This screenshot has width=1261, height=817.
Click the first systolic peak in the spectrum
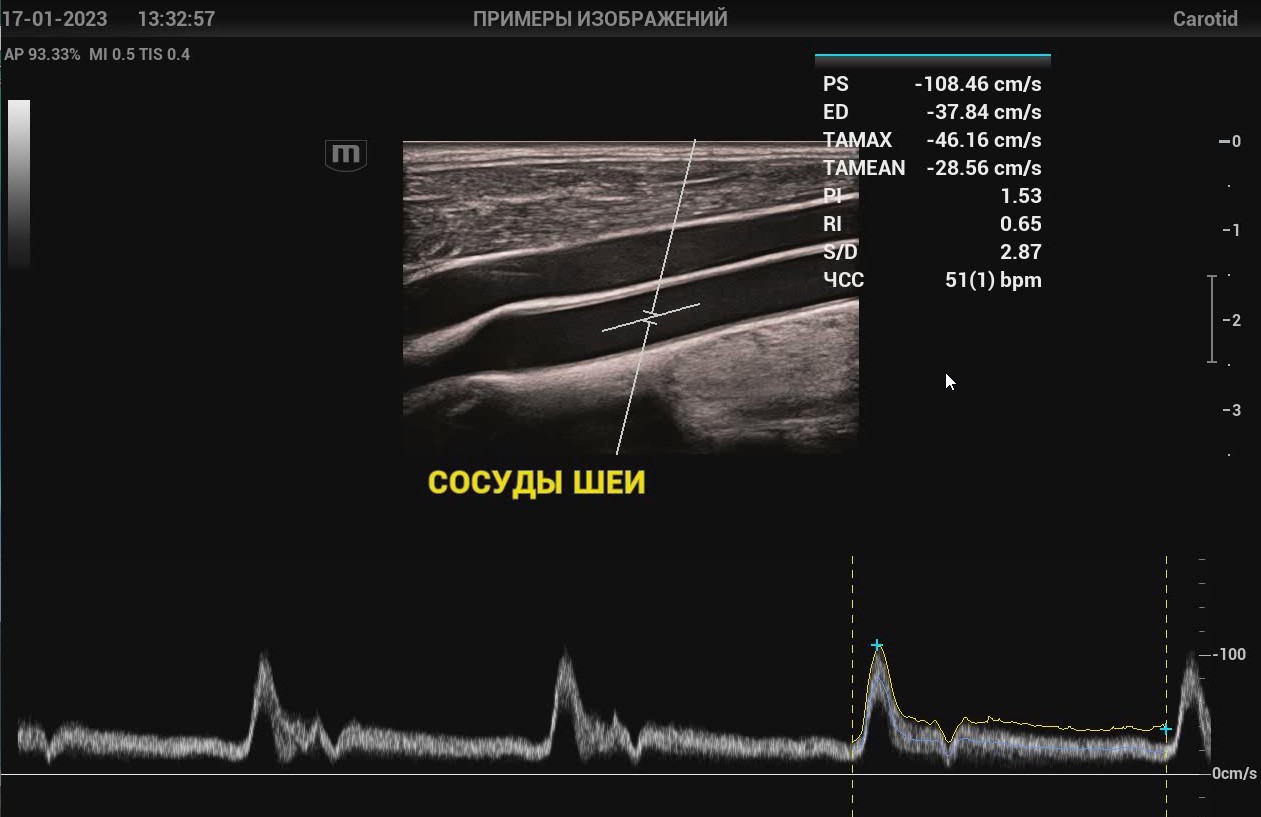[x=264, y=662]
